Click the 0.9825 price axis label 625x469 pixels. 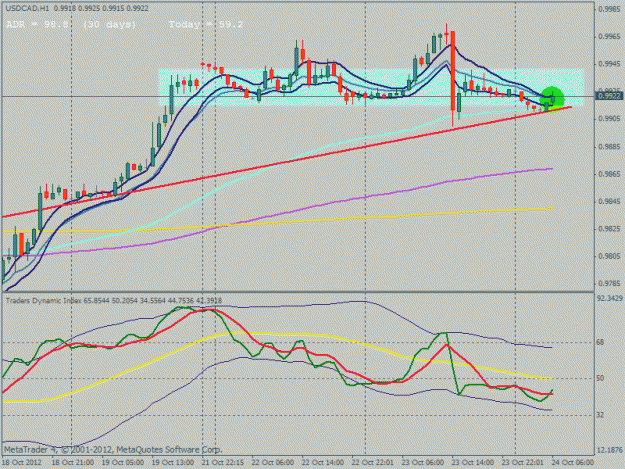pyautogui.click(x=610, y=229)
